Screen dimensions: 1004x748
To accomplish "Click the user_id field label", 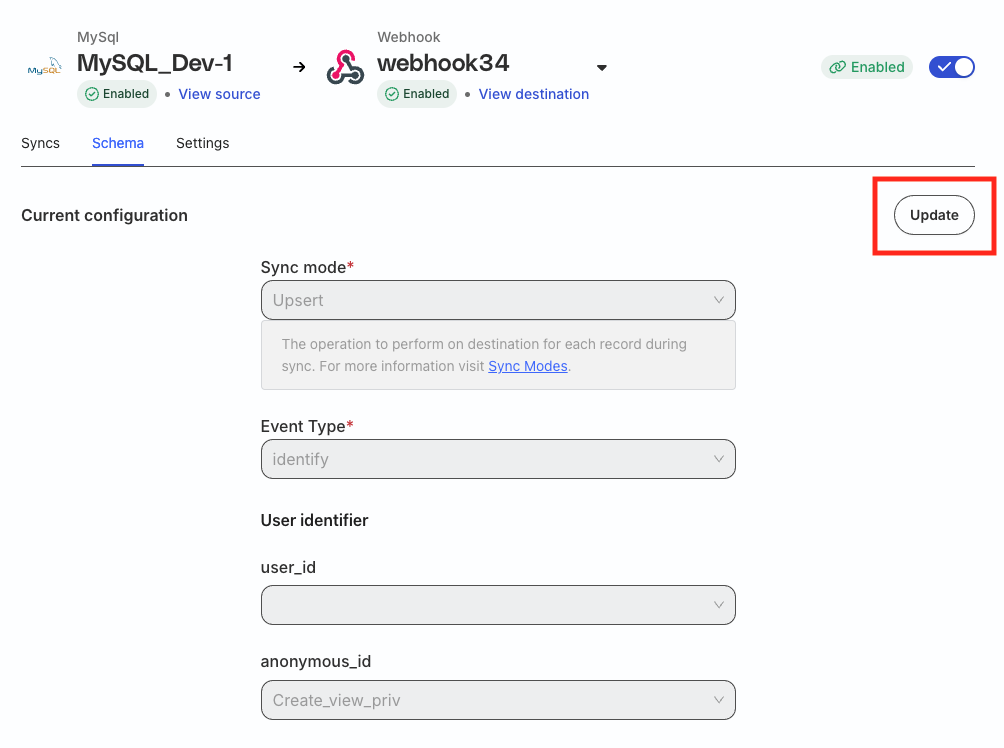I will click(288, 567).
